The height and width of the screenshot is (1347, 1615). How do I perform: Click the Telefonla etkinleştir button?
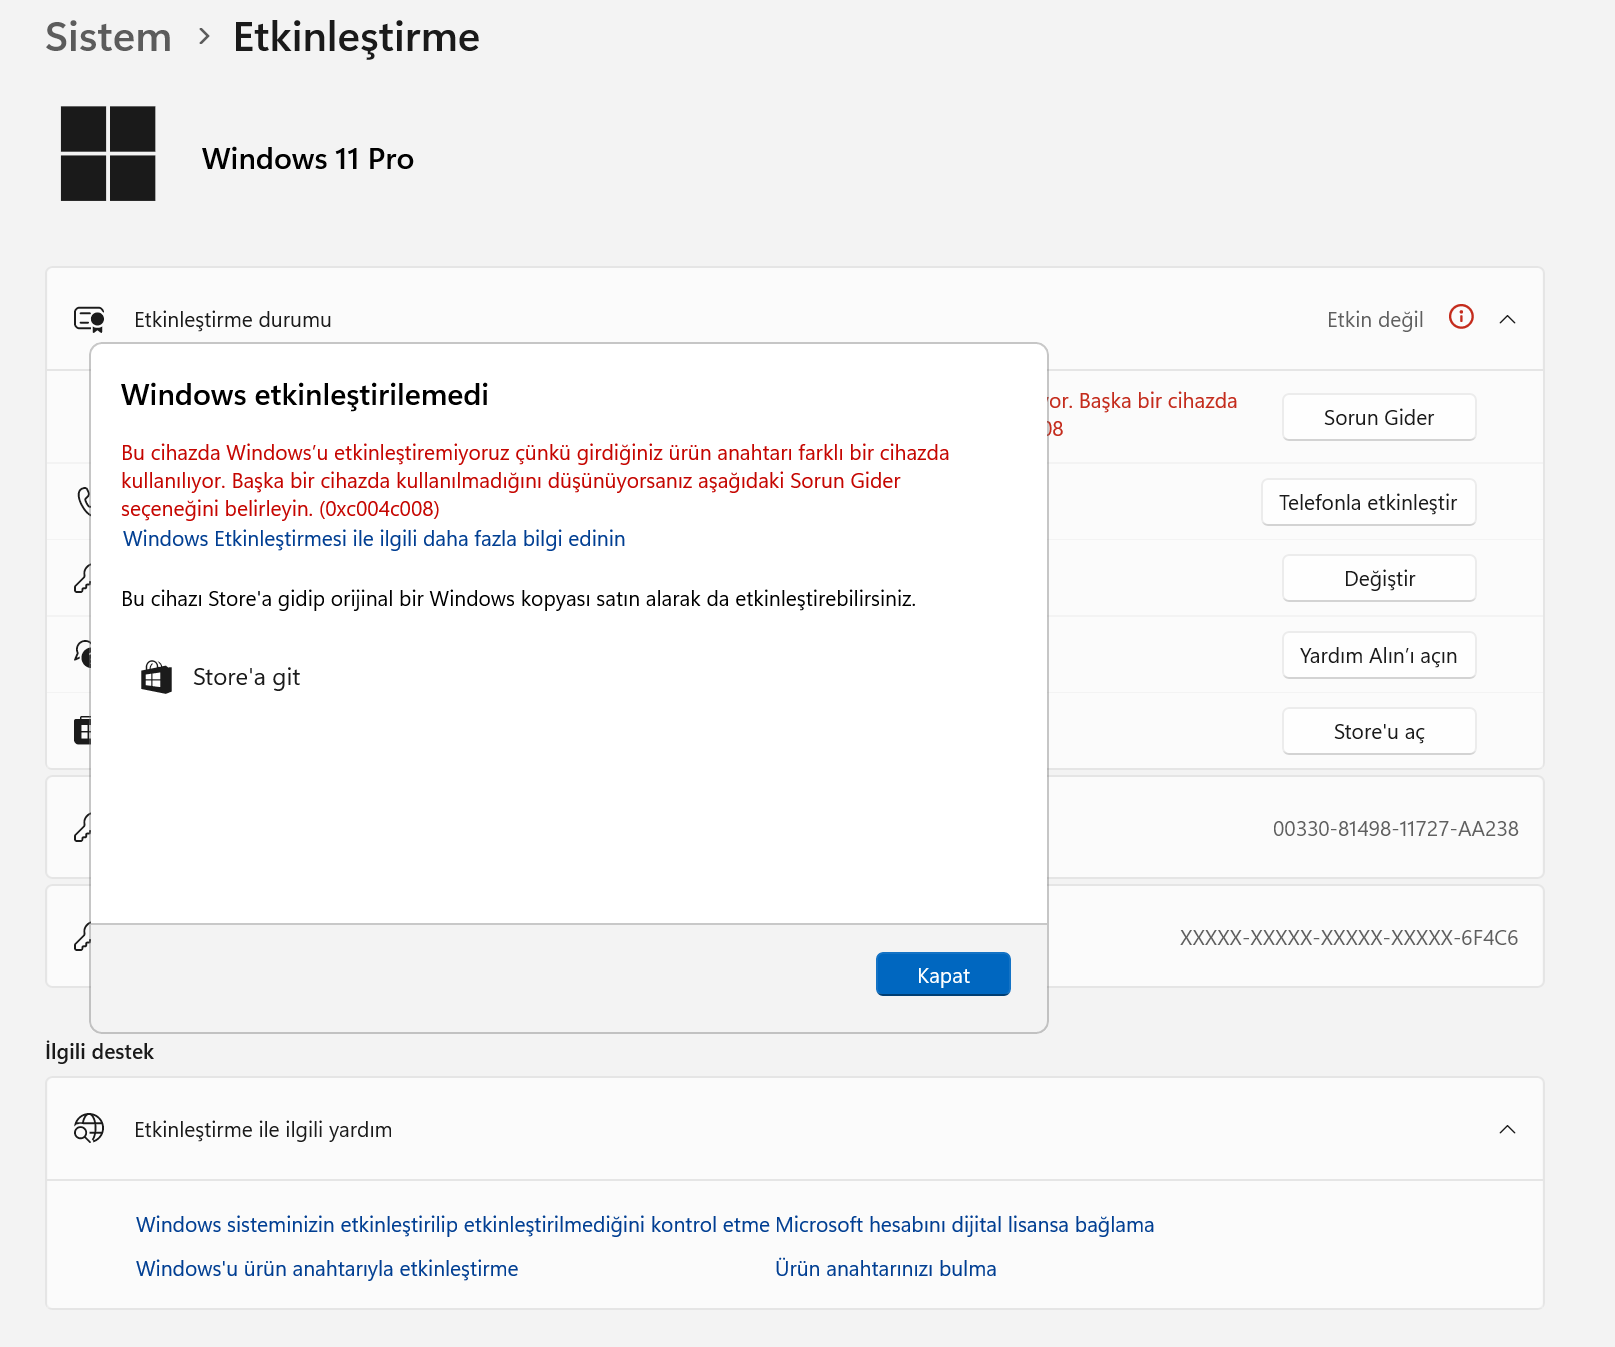1368,502
